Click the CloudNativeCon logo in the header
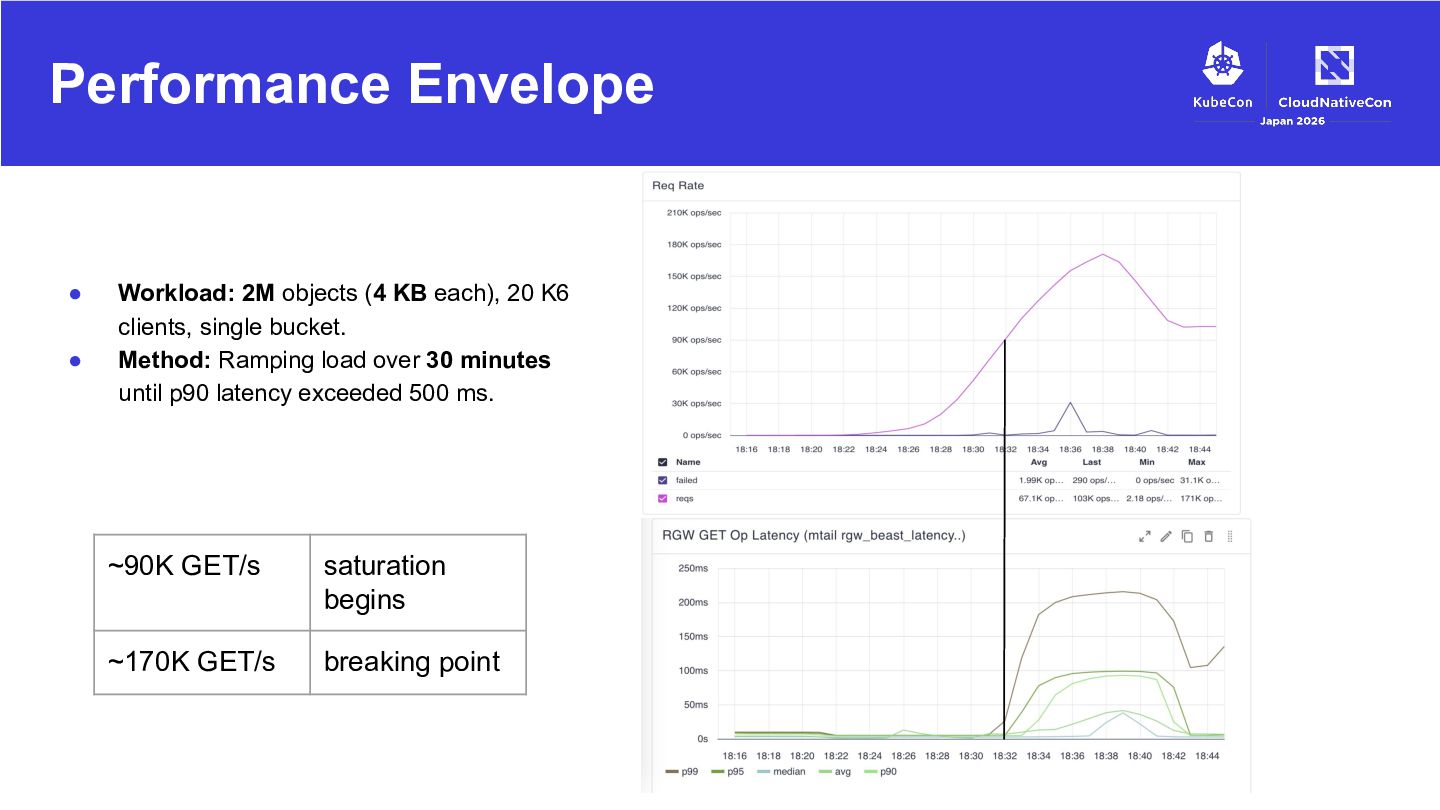The image size is (1440, 810). [1334, 77]
